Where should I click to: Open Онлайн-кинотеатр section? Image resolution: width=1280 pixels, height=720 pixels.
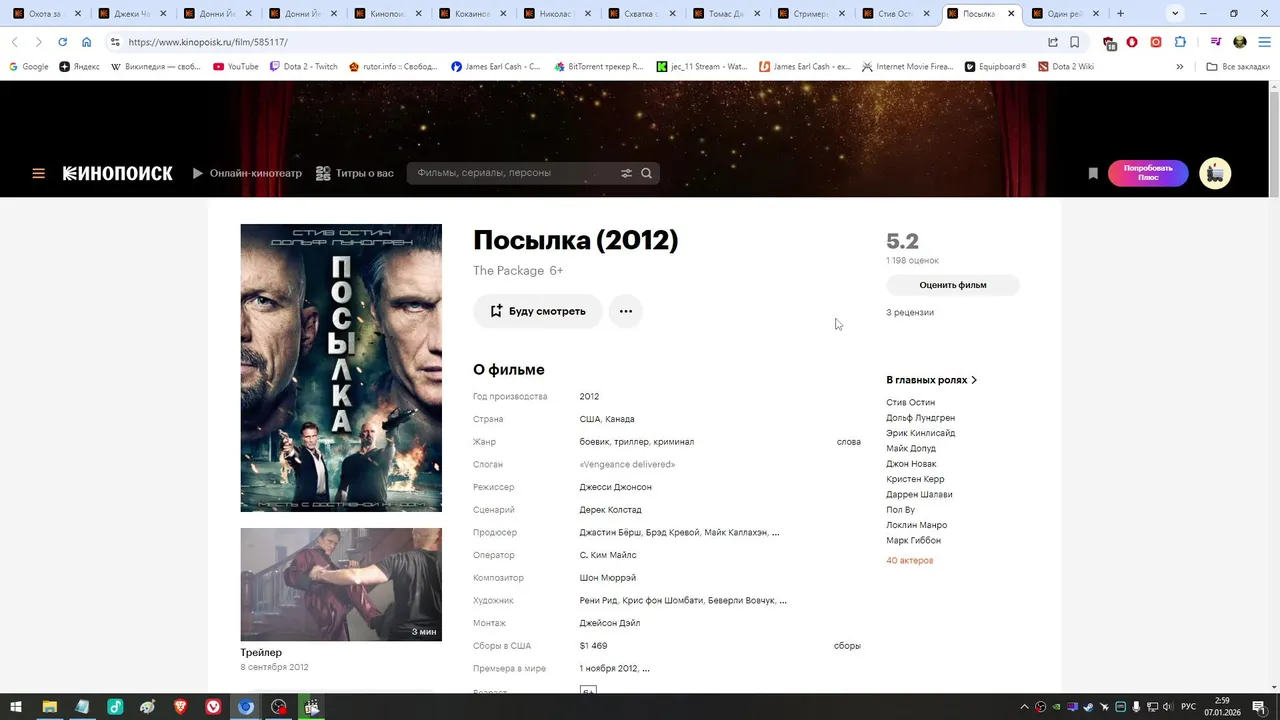[x=247, y=173]
